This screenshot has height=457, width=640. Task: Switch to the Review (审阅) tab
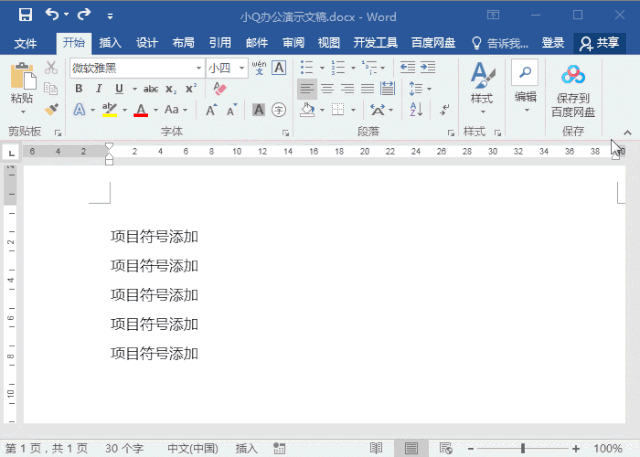pyautogui.click(x=293, y=43)
